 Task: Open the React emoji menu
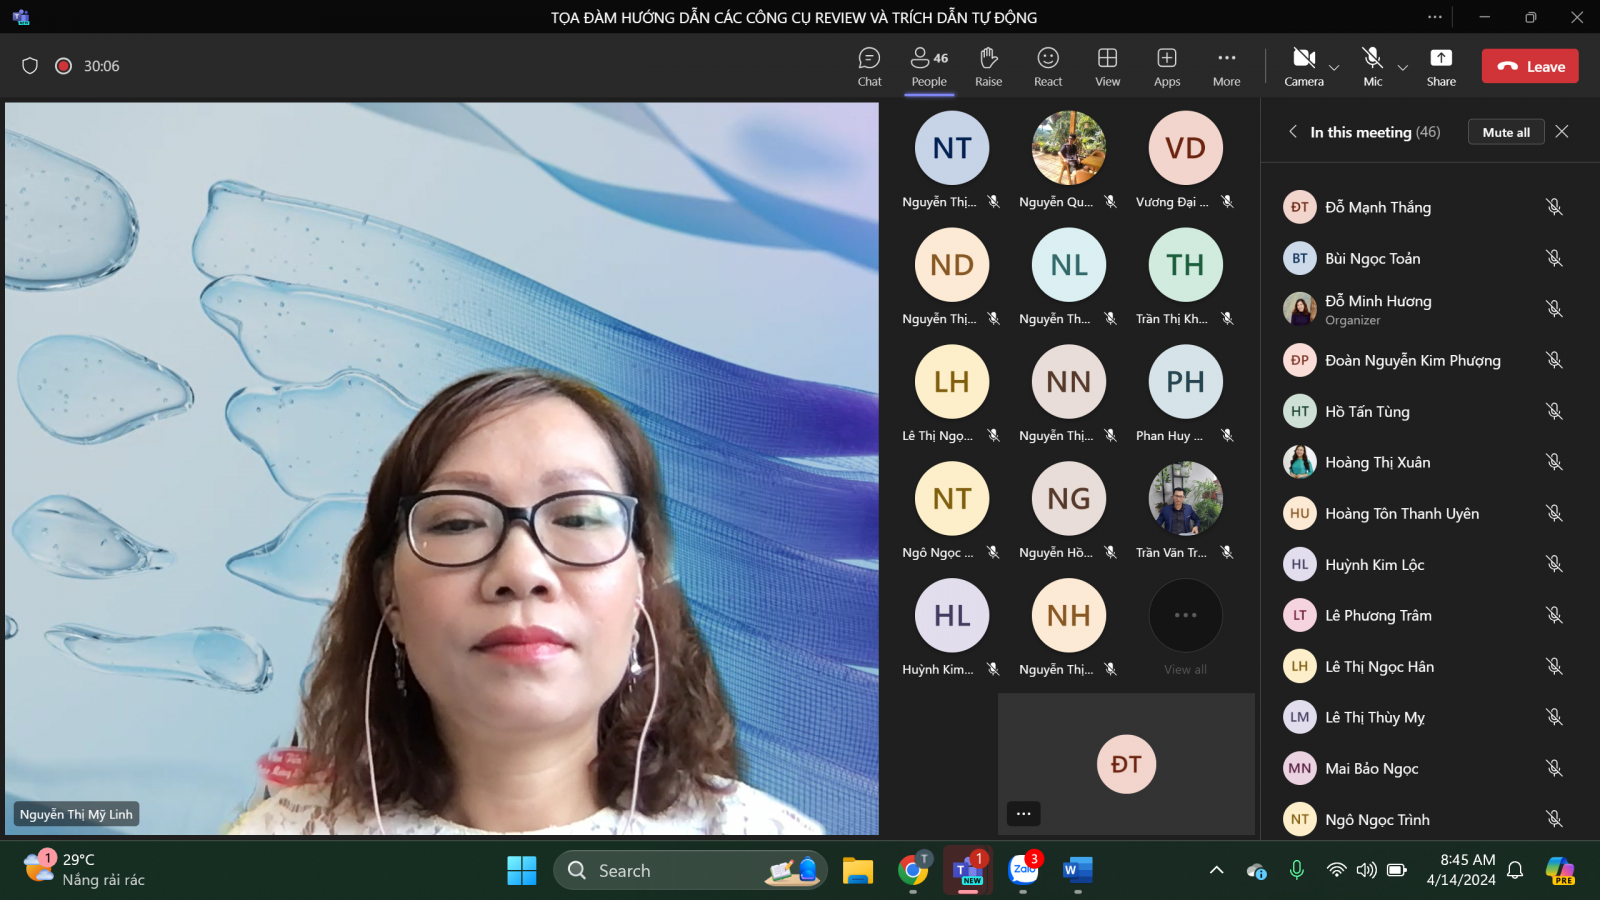[x=1048, y=66]
